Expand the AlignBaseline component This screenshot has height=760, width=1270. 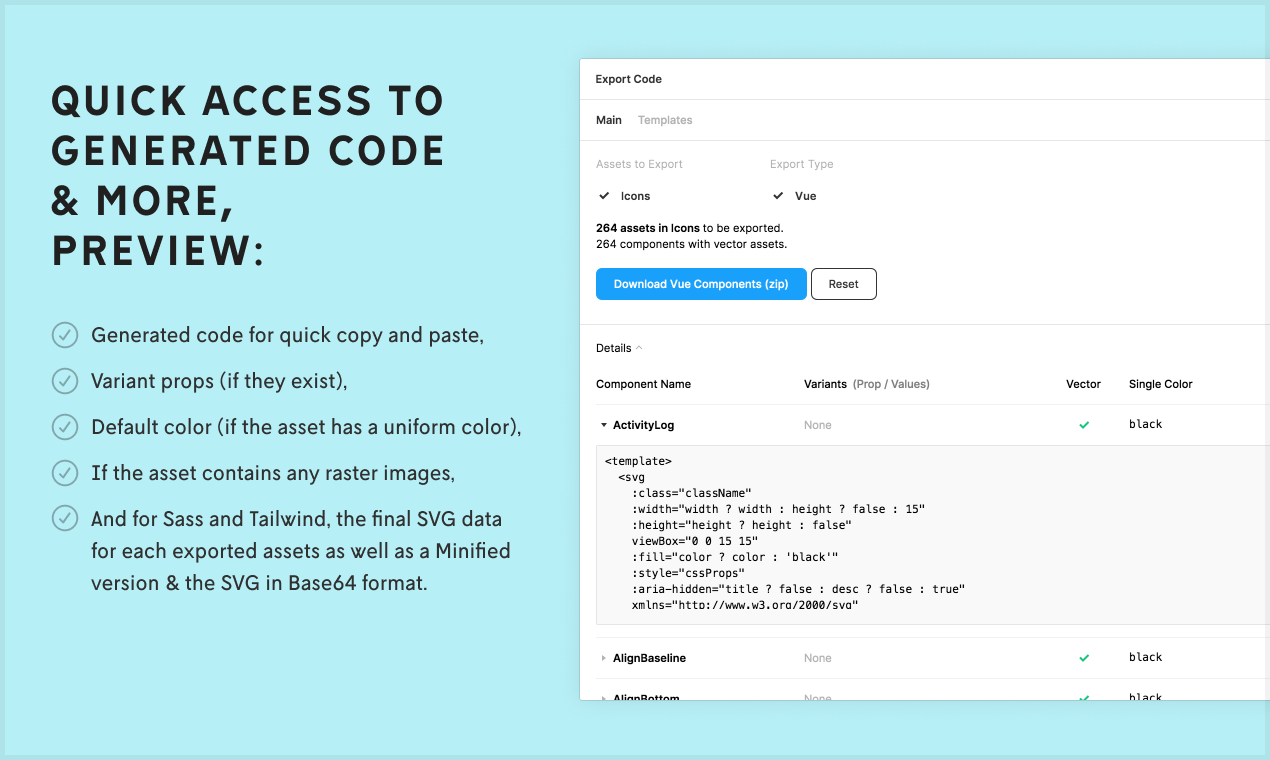click(x=602, y=658)
